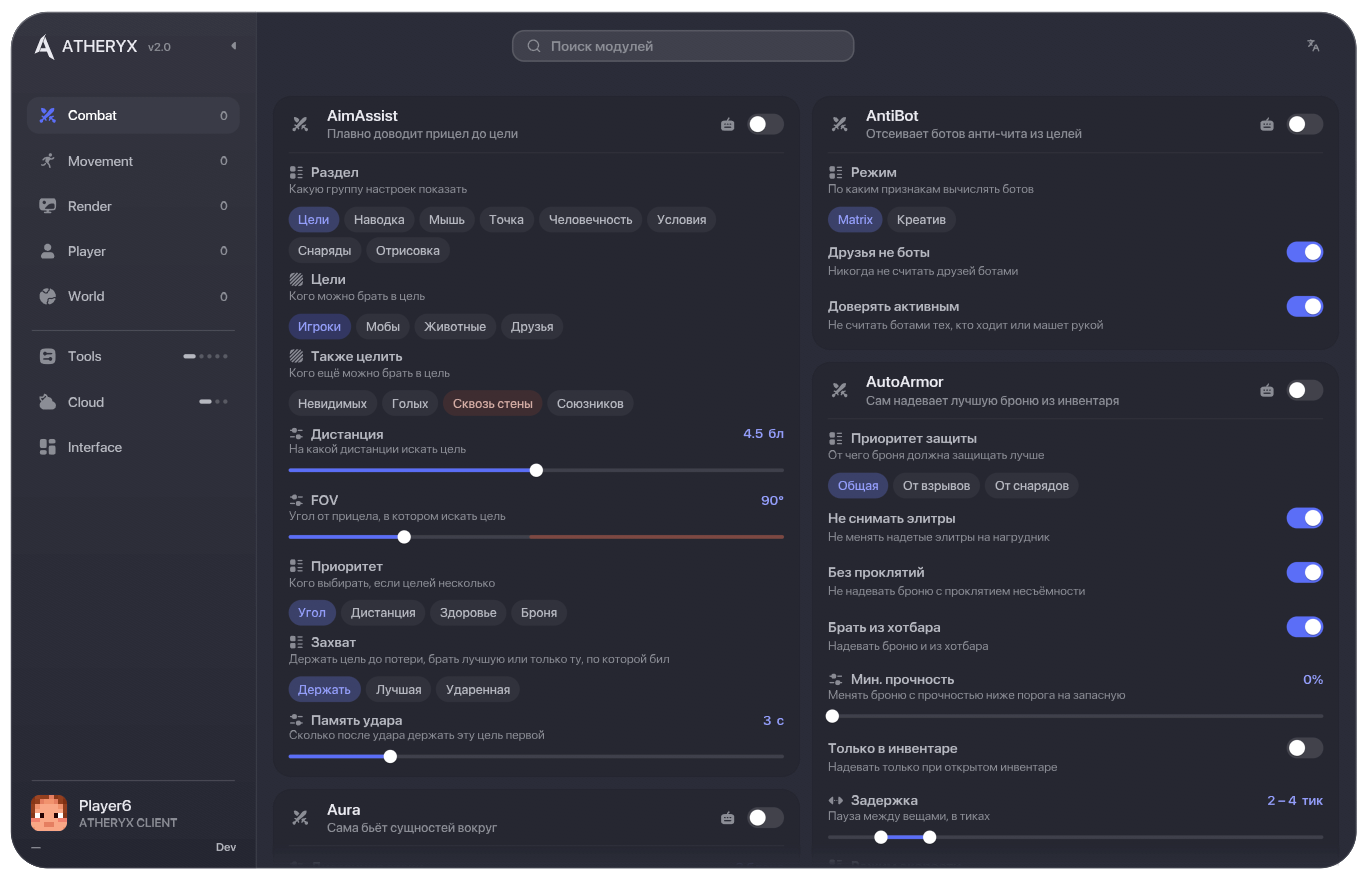Click the Player6 avatar

tap(49, 813)
